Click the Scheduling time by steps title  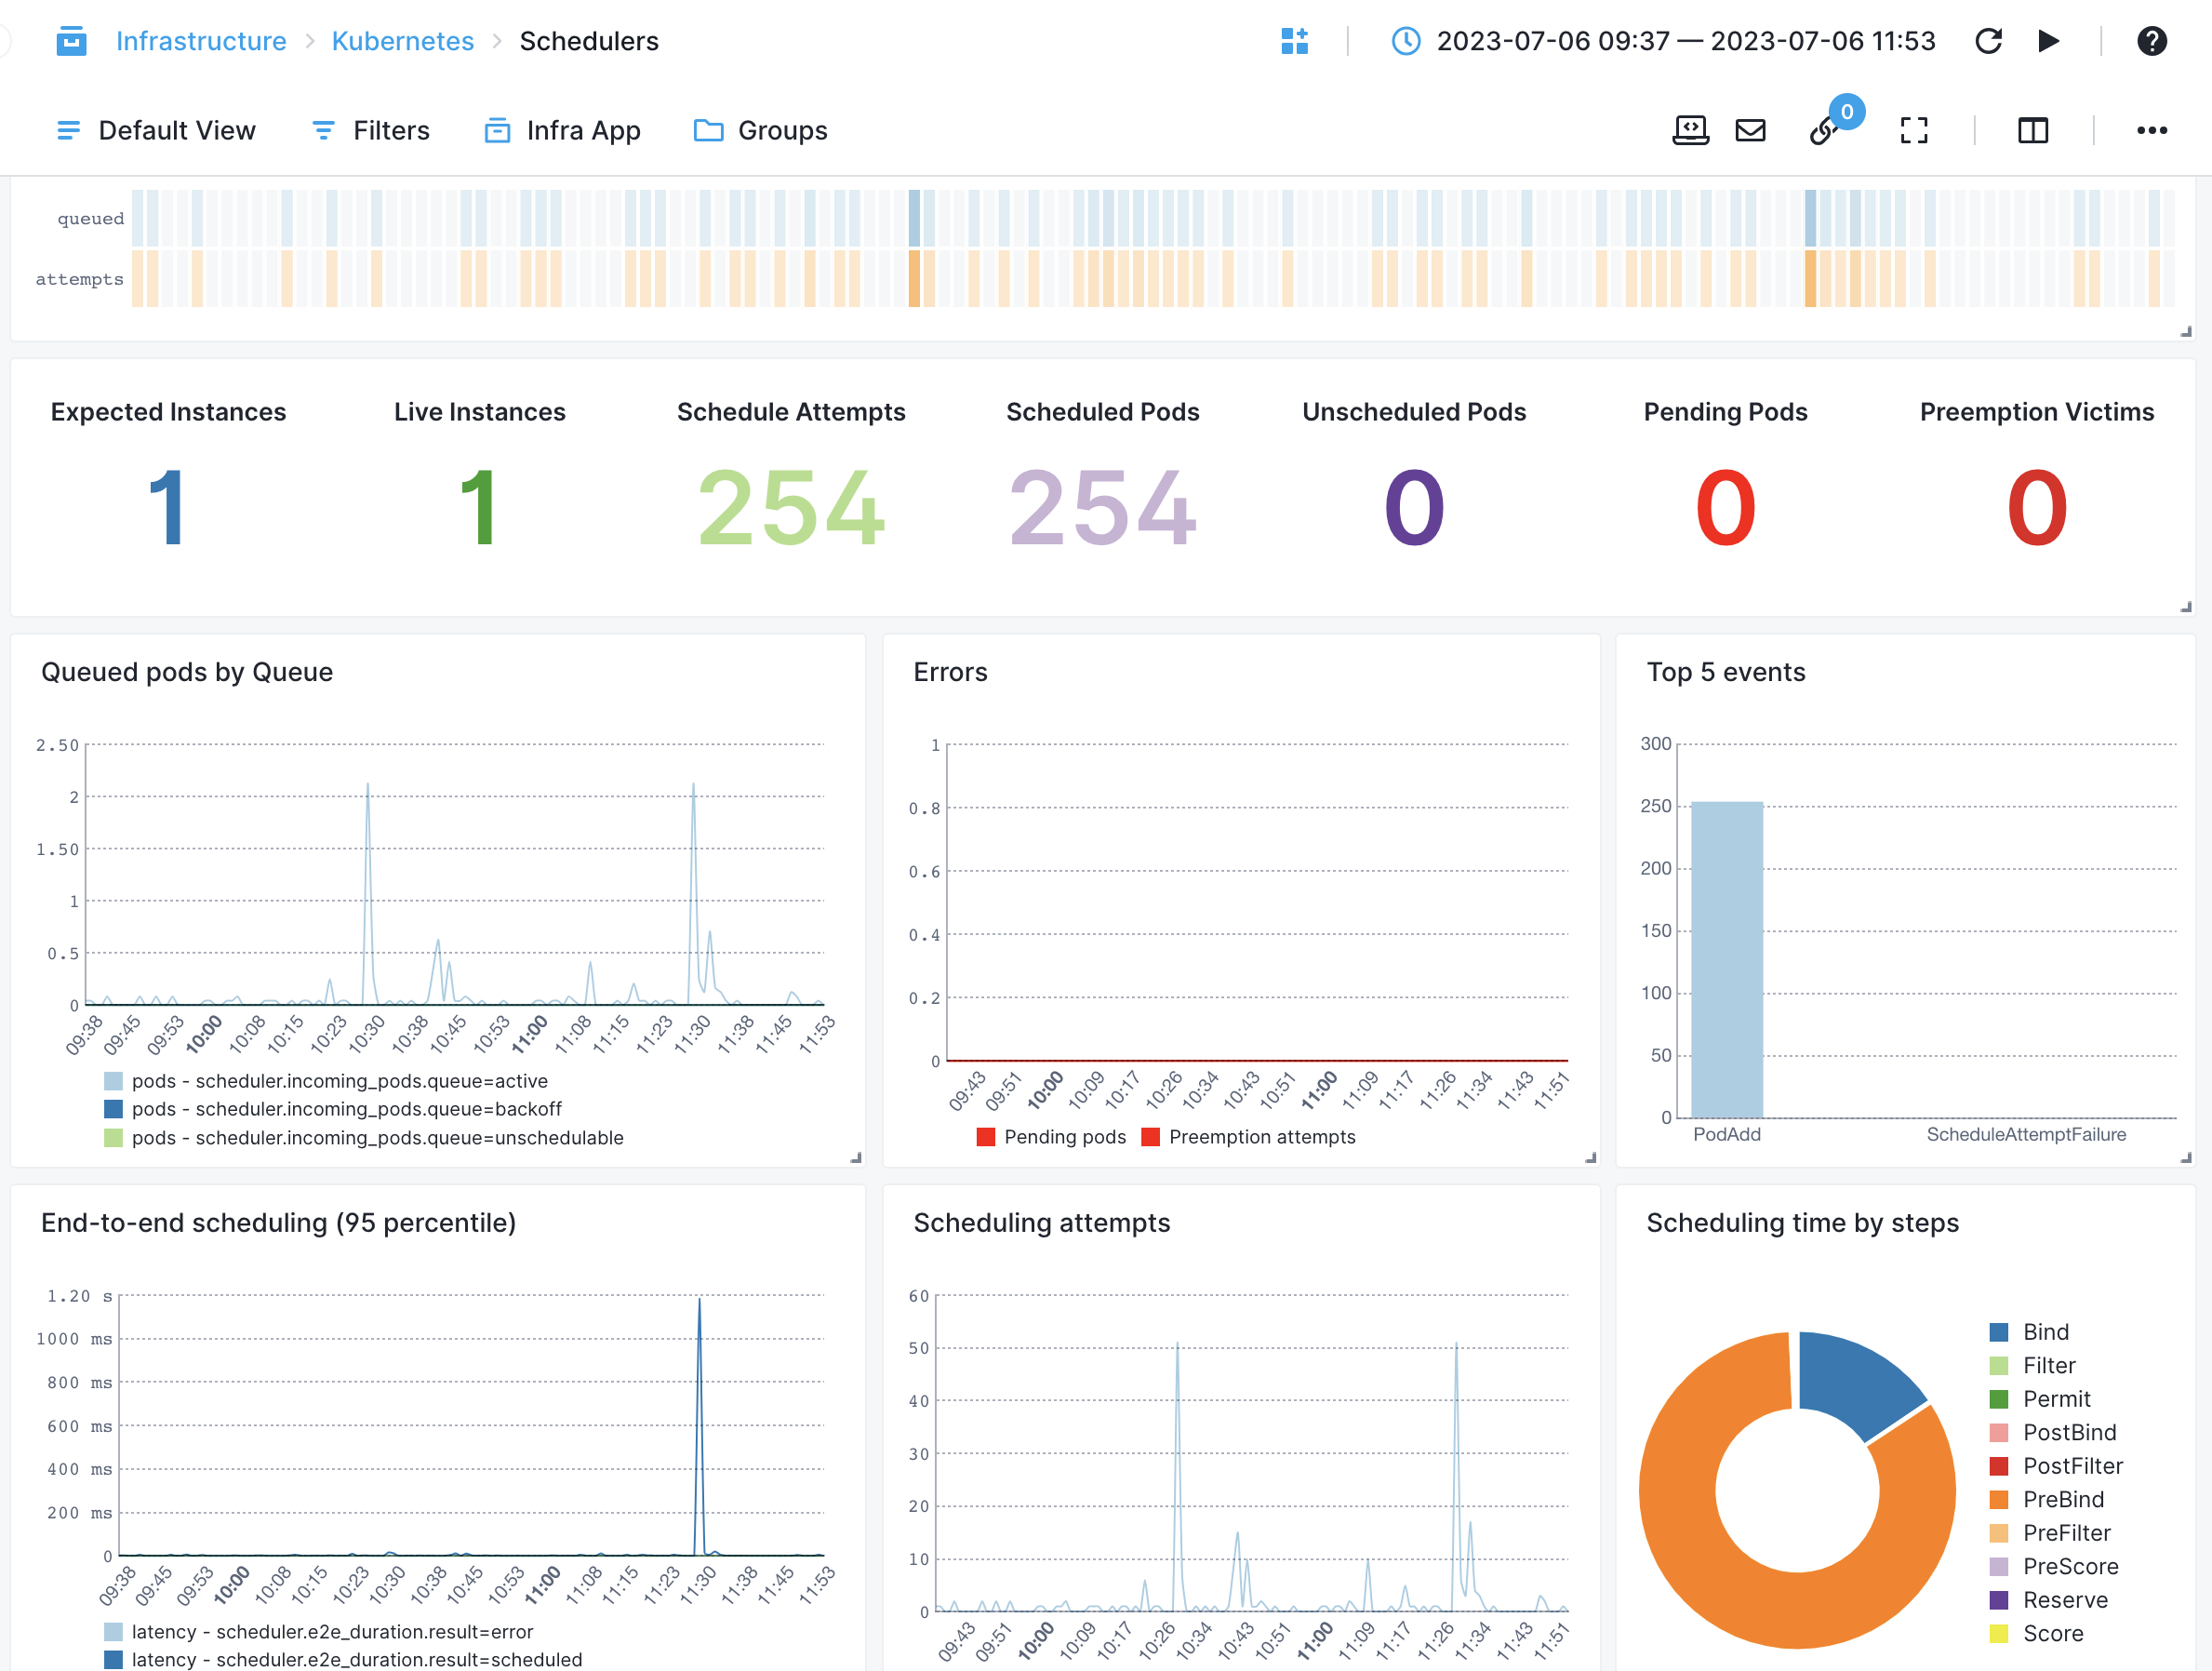click(1802, 1223)
